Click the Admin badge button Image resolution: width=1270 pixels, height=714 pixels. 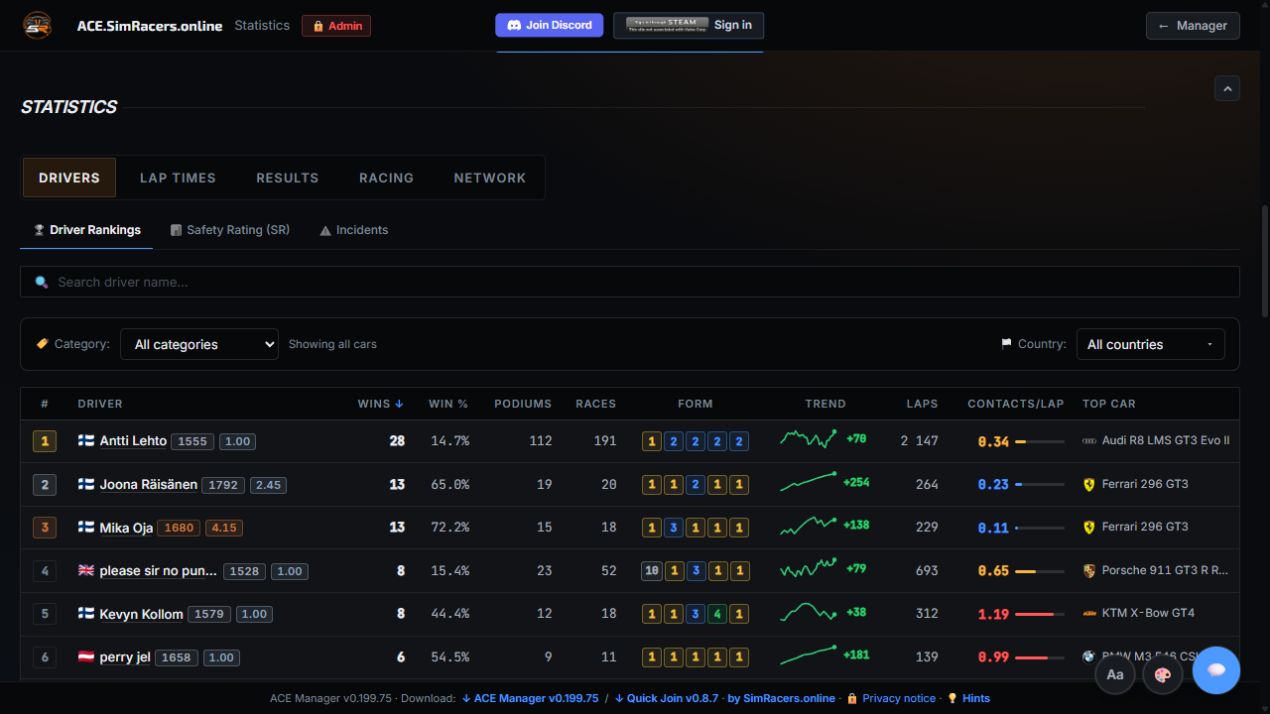(336, 26)
